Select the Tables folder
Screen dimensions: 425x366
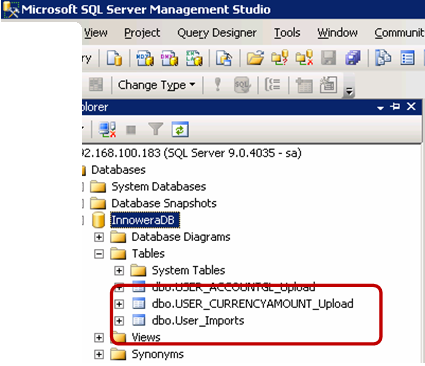[148, 254]
